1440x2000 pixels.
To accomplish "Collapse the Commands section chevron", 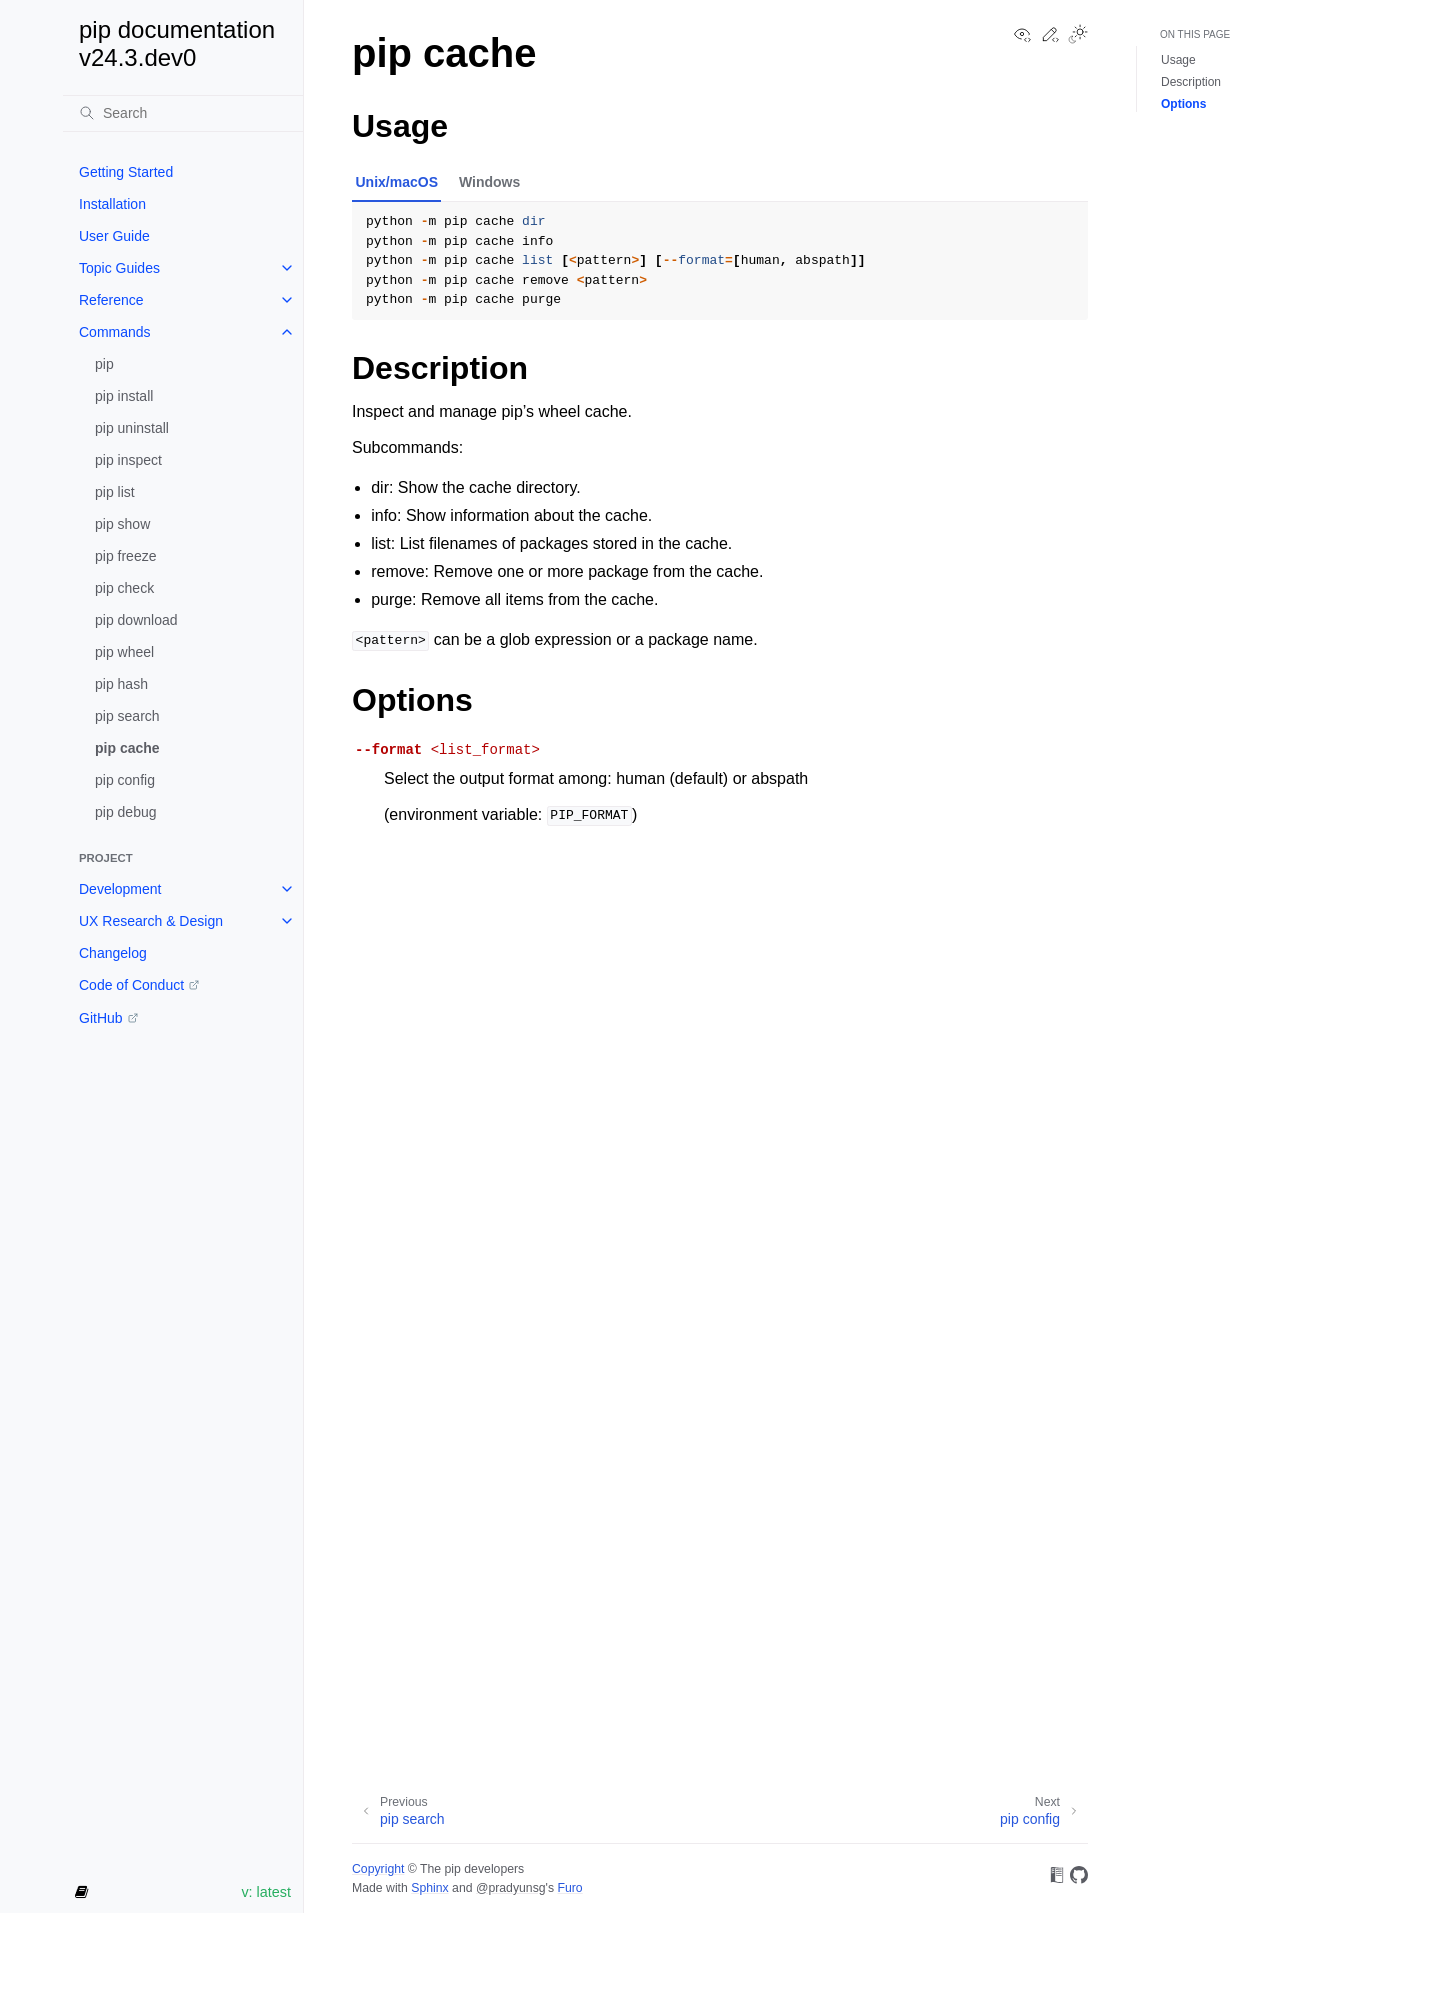I will click(x=287, y=332).
